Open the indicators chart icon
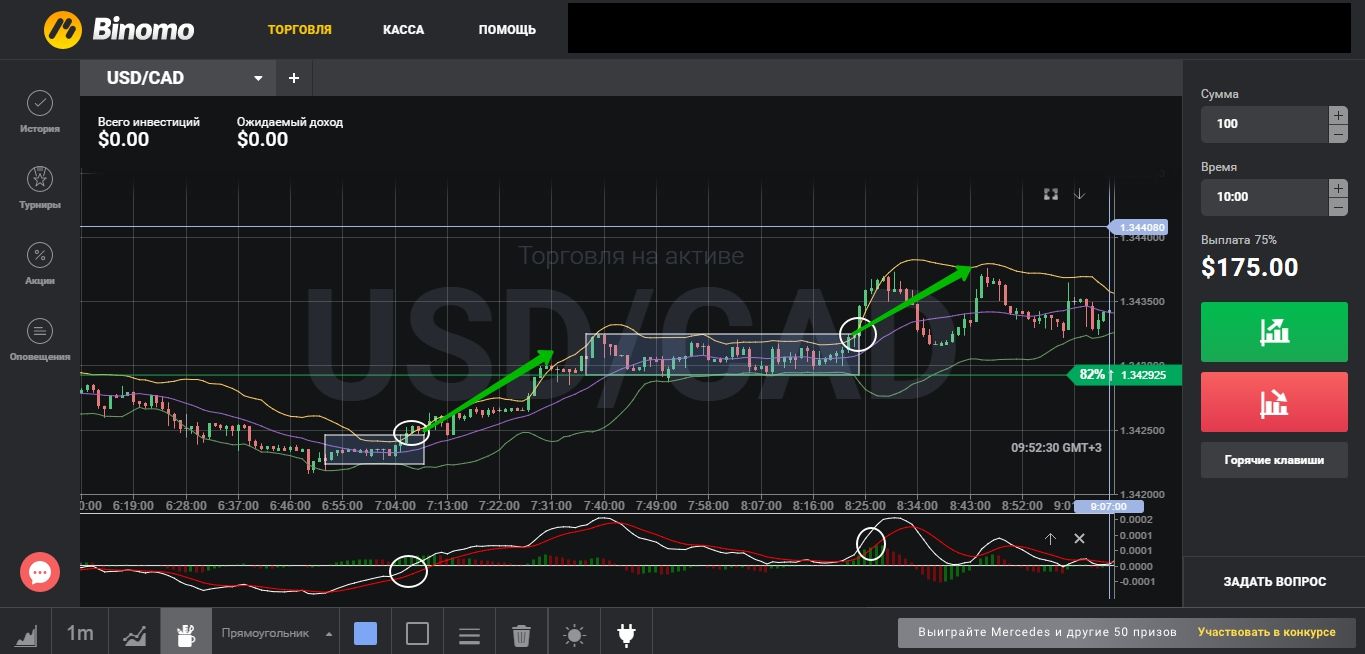Viewport: 1365px width, 654px height. point(135,633)
